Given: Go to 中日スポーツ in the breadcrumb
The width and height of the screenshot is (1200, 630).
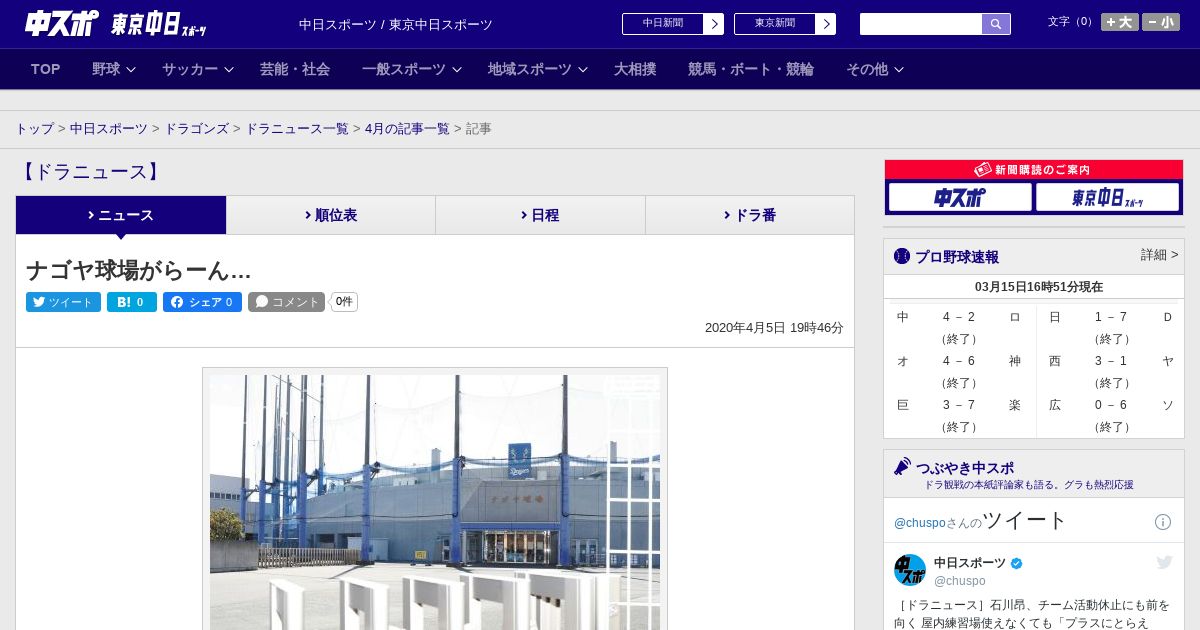Looking at the screenshot, I should [109, 129].
